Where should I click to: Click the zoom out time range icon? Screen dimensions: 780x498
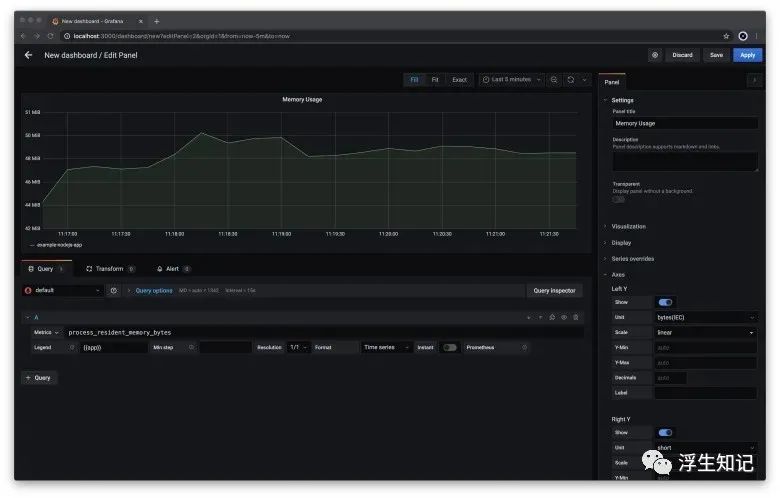pos(554,79)
